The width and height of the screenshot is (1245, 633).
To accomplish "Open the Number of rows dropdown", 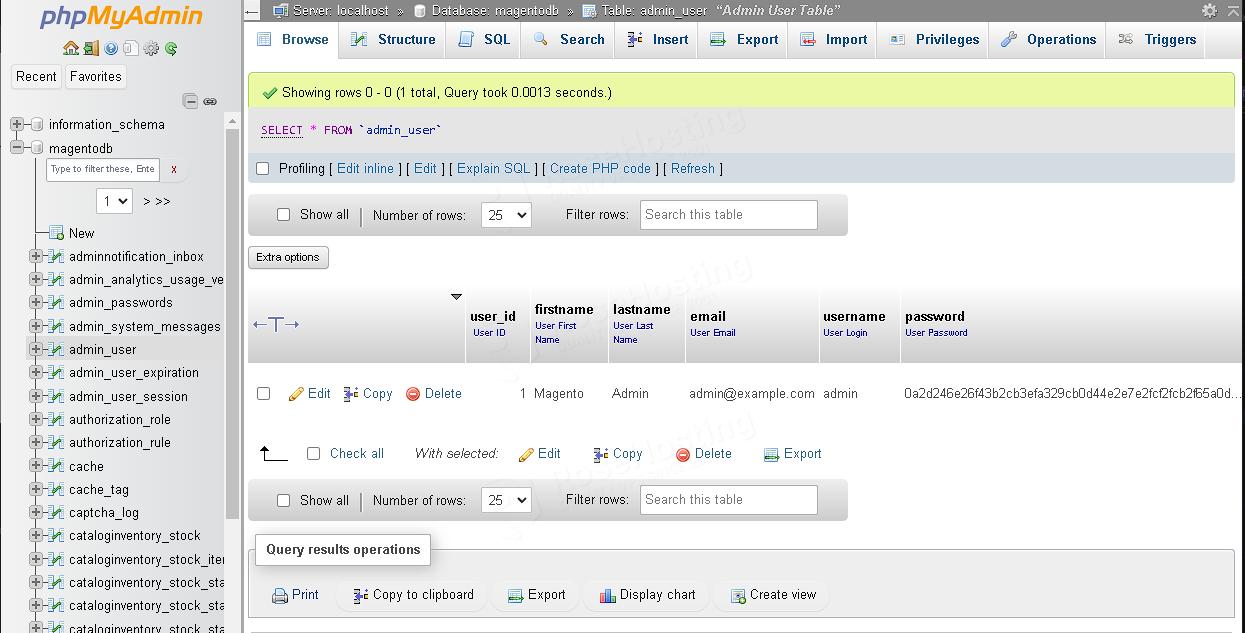I will (x=506, y=214).
